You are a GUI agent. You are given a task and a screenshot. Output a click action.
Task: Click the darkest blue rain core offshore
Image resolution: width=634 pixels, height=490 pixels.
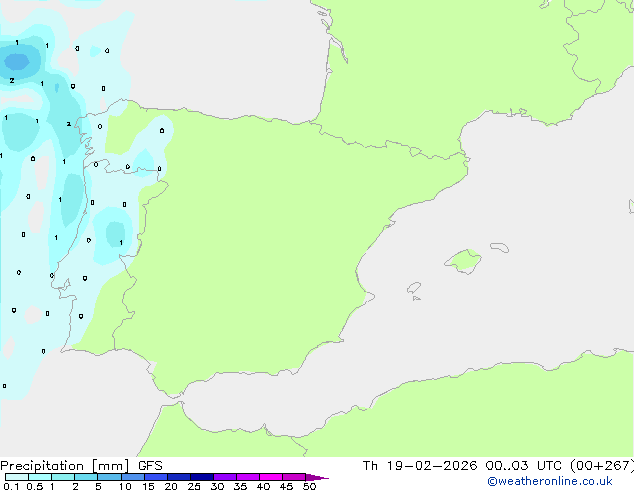click(x=17, y=62)
